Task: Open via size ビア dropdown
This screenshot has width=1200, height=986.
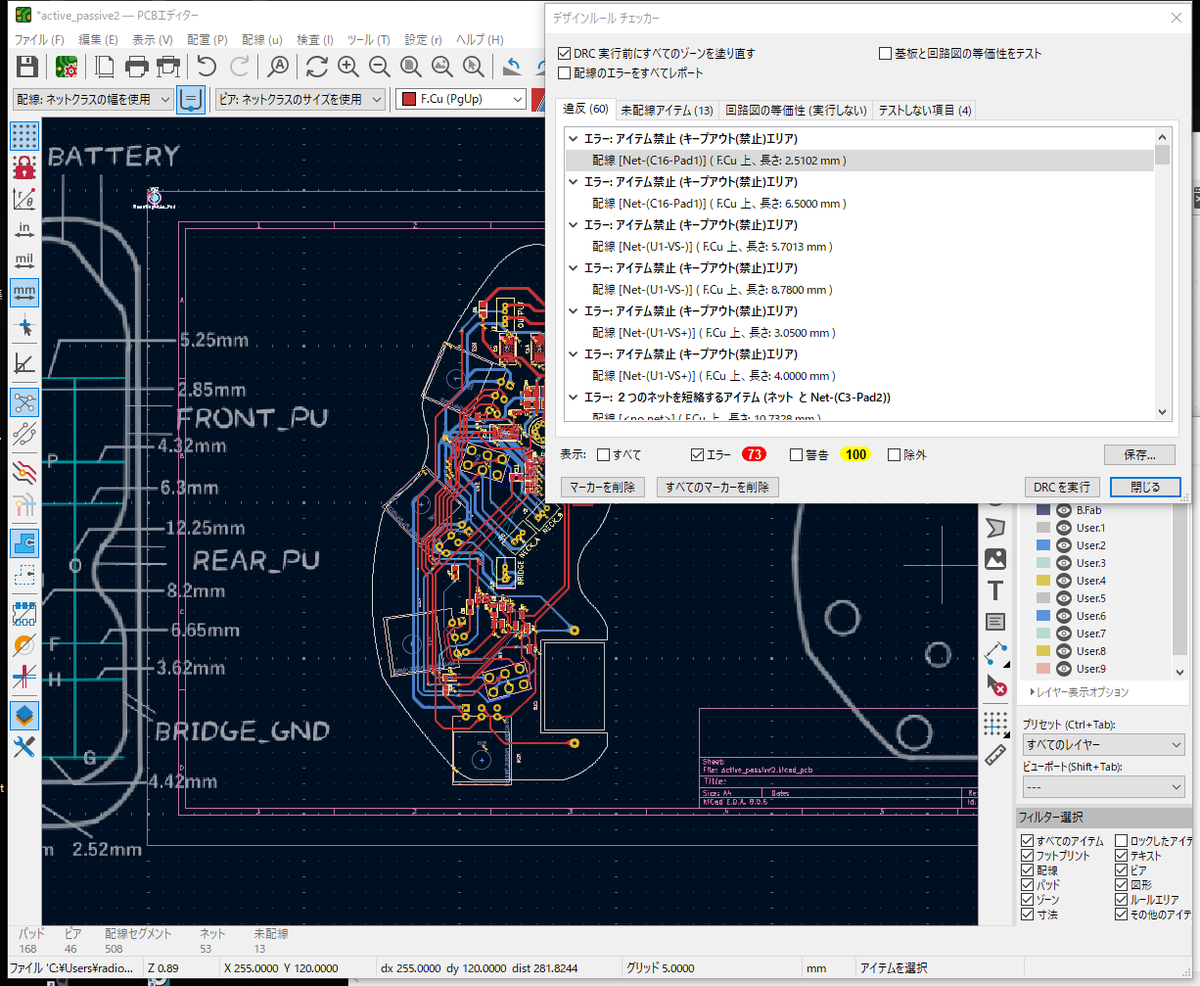Action: 300,99
